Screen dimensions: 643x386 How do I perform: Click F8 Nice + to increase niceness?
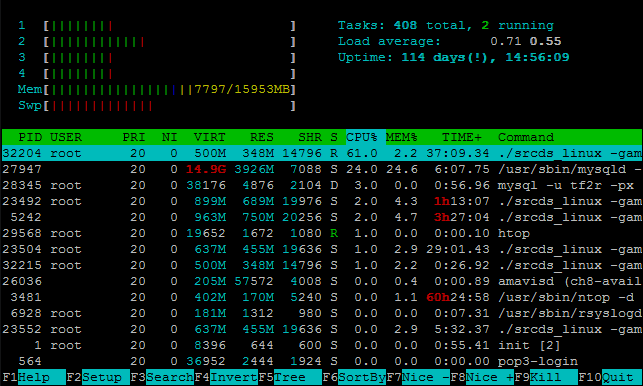coord(481,377)
